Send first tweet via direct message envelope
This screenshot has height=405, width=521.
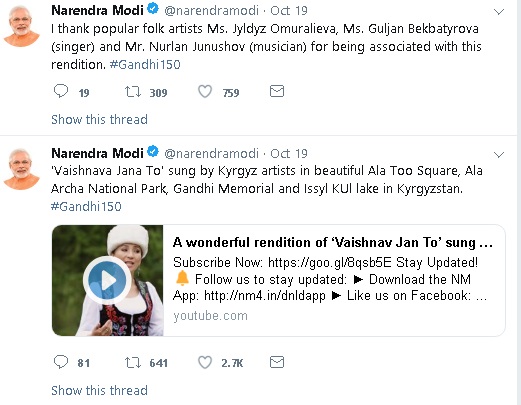click(x=277, y=91)
